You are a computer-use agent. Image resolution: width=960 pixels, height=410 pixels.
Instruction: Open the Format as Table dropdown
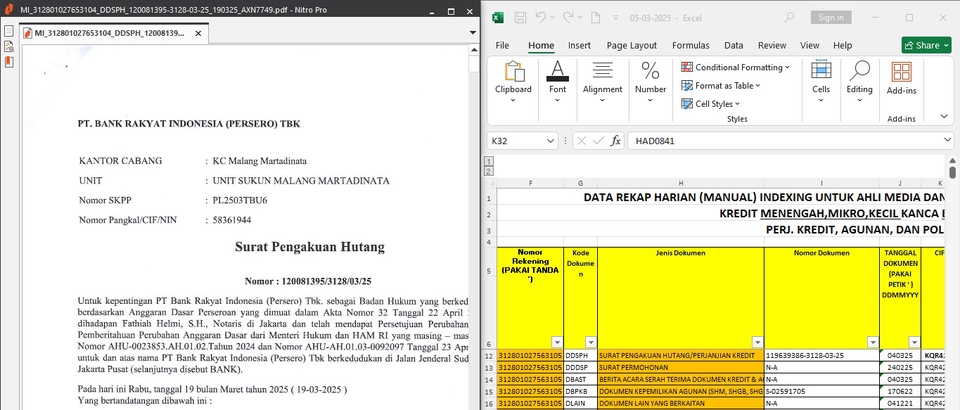tap(721, 86)
